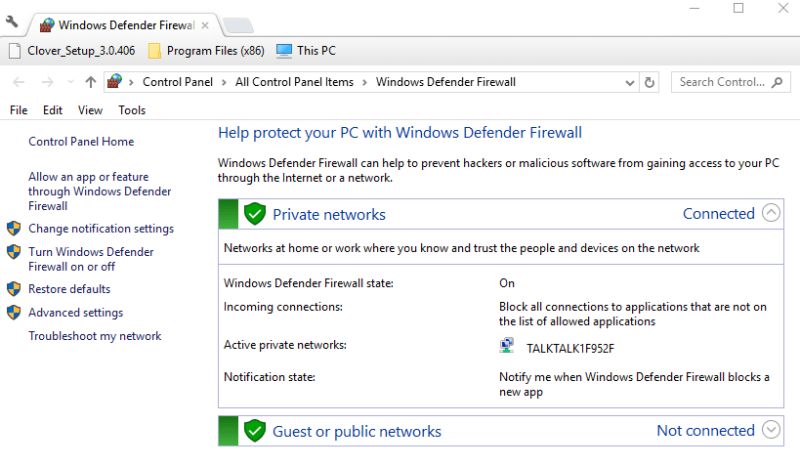Click the TALKTALK1F952F network name
Viewport: 800px width, 450px height.
click(x=570, y=348)
